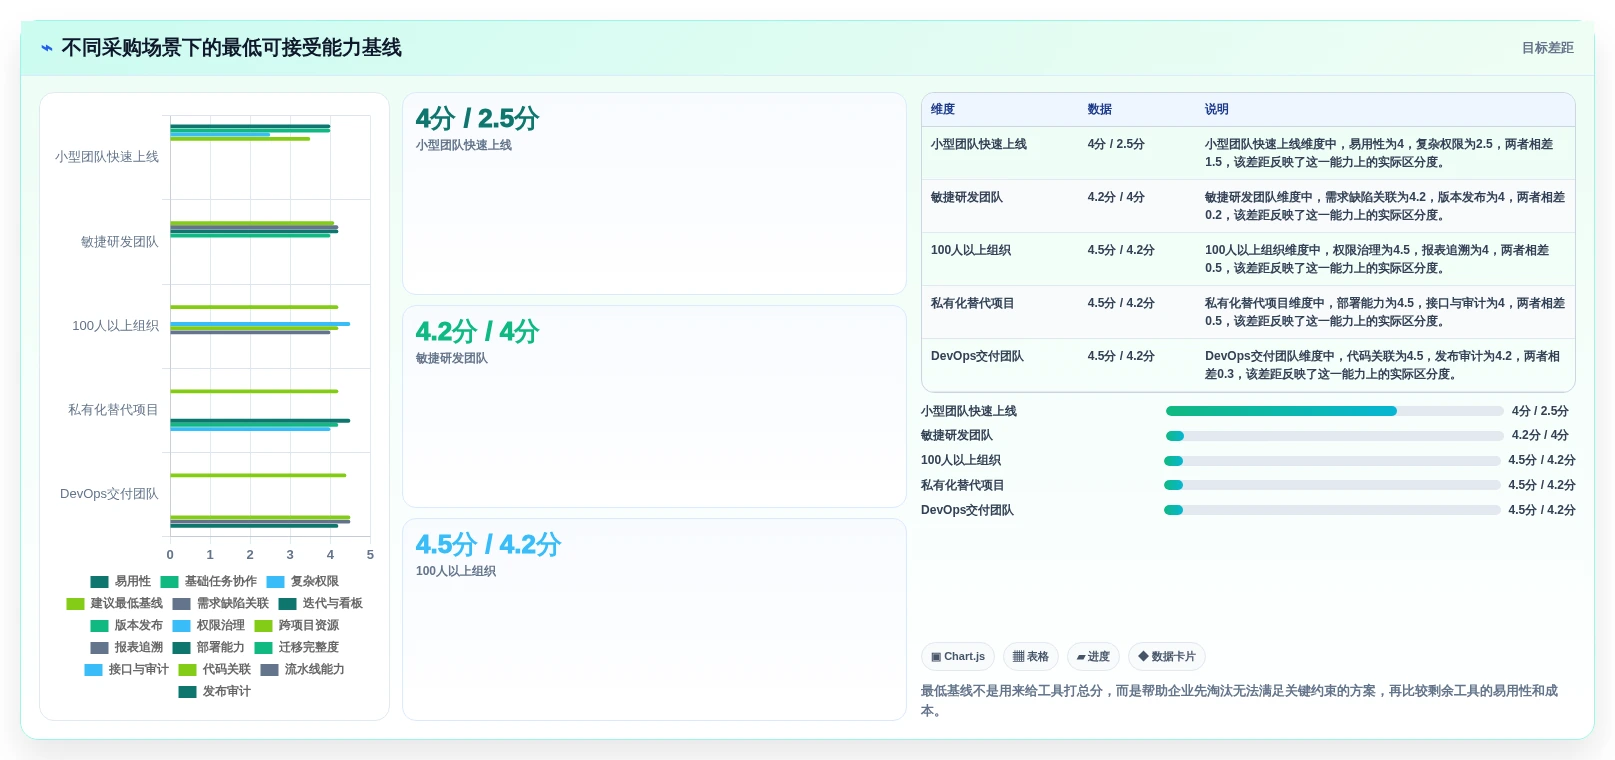Toggle 复杂权限 legend item

[302, 582]
